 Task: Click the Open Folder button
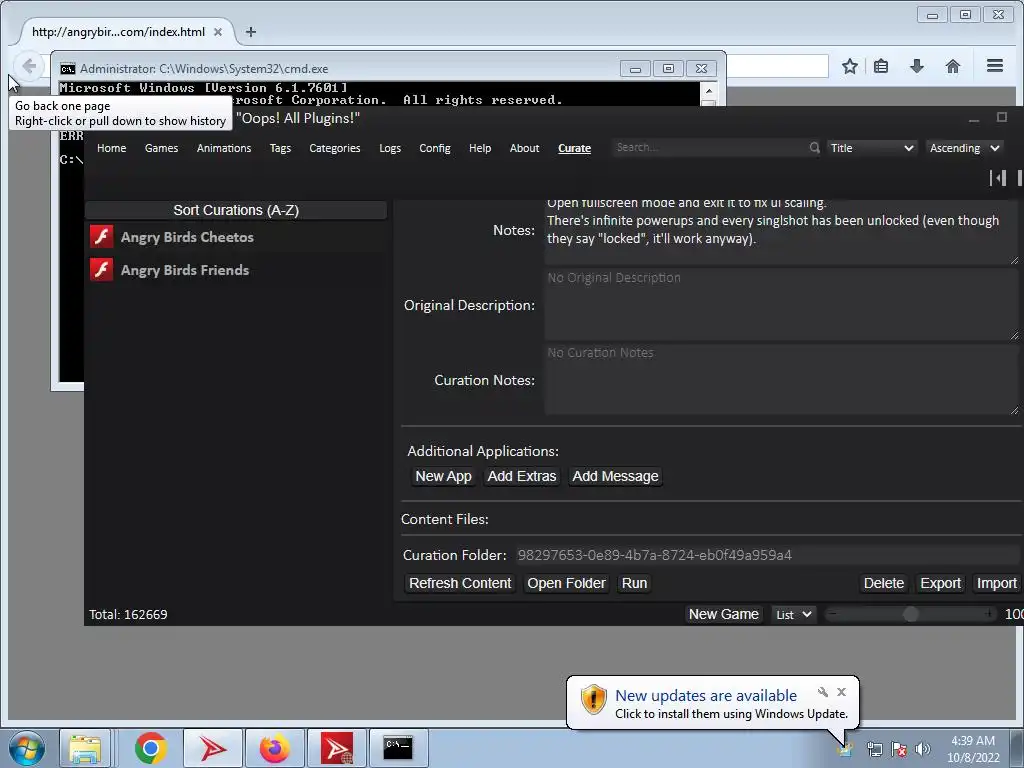click(x=566, y=583)
